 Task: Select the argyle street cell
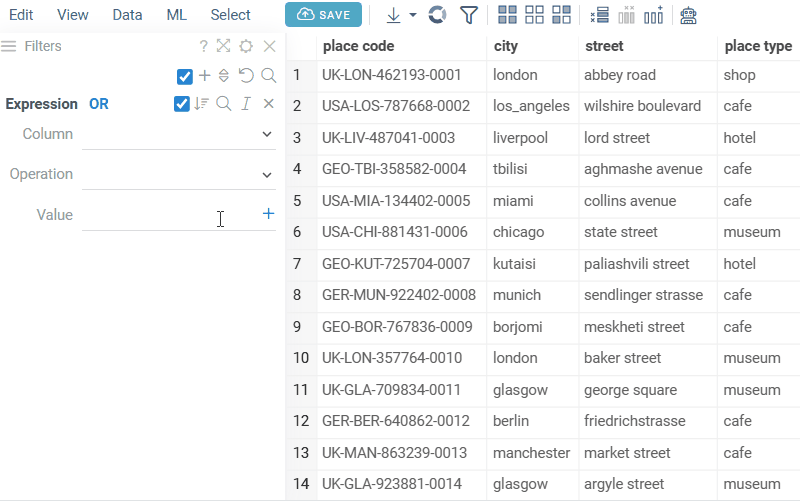[x=648, y=484]
